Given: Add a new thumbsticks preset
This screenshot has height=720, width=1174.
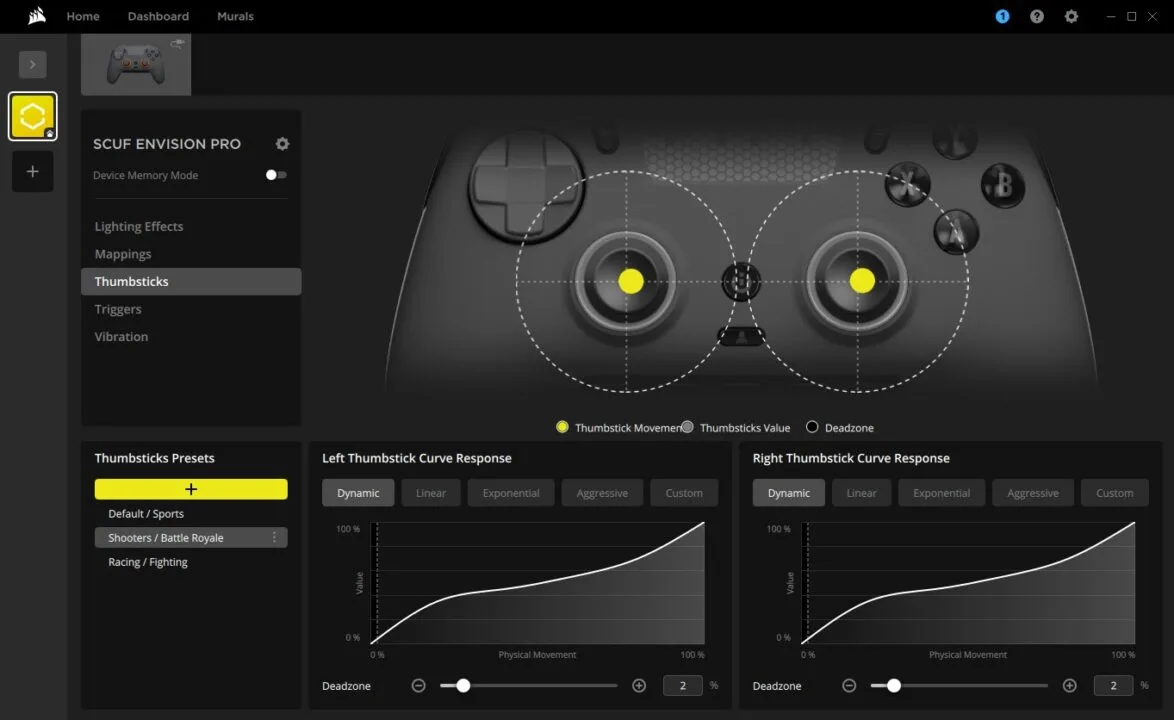Looking at the screenshot, I should pos(190,489).
